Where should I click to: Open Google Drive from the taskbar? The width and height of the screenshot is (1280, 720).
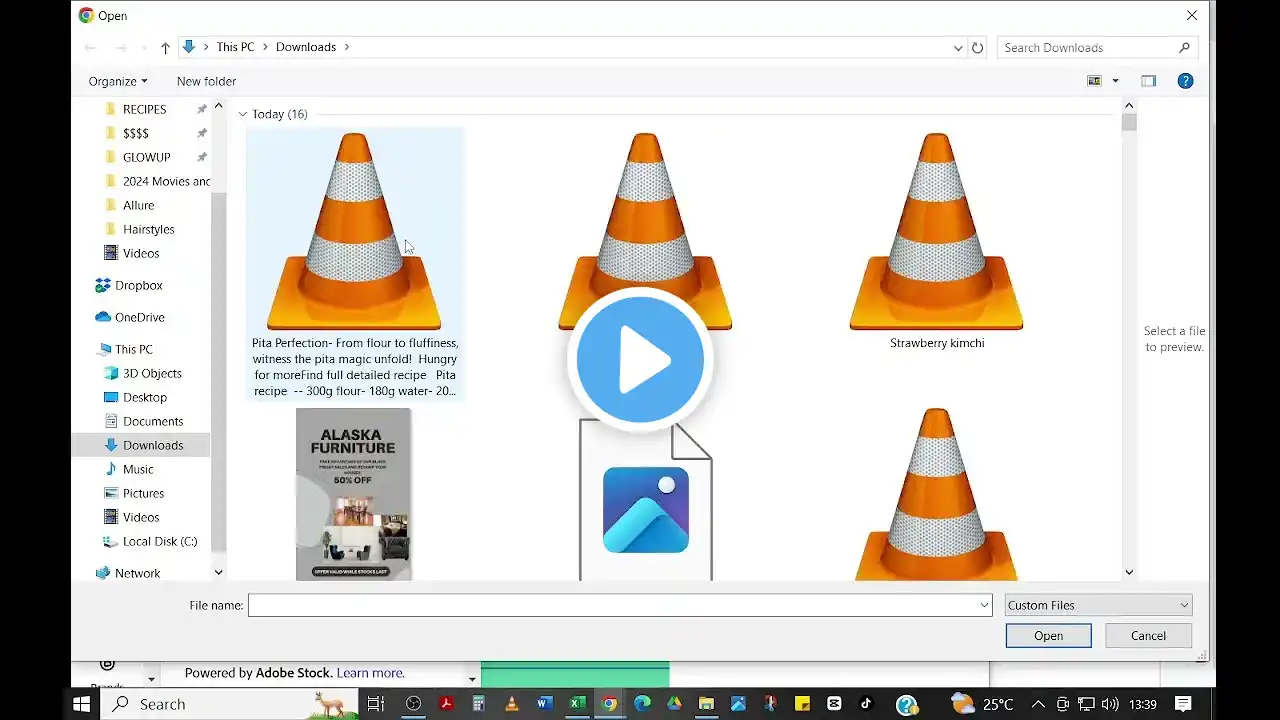[674, 704]
